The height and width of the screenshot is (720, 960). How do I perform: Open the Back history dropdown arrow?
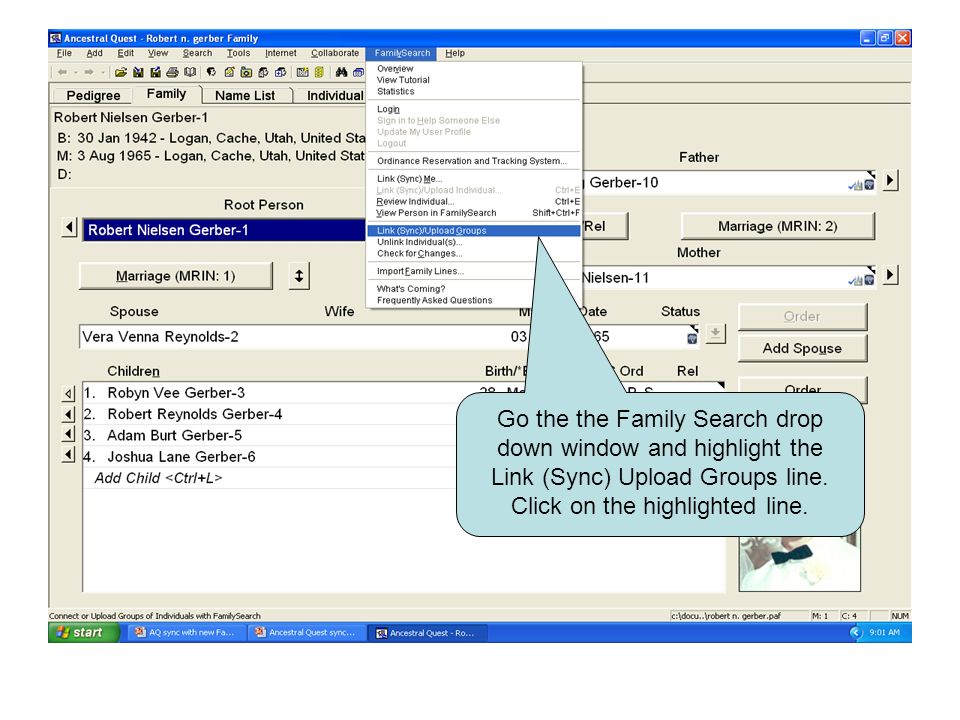tap(75, 72)
